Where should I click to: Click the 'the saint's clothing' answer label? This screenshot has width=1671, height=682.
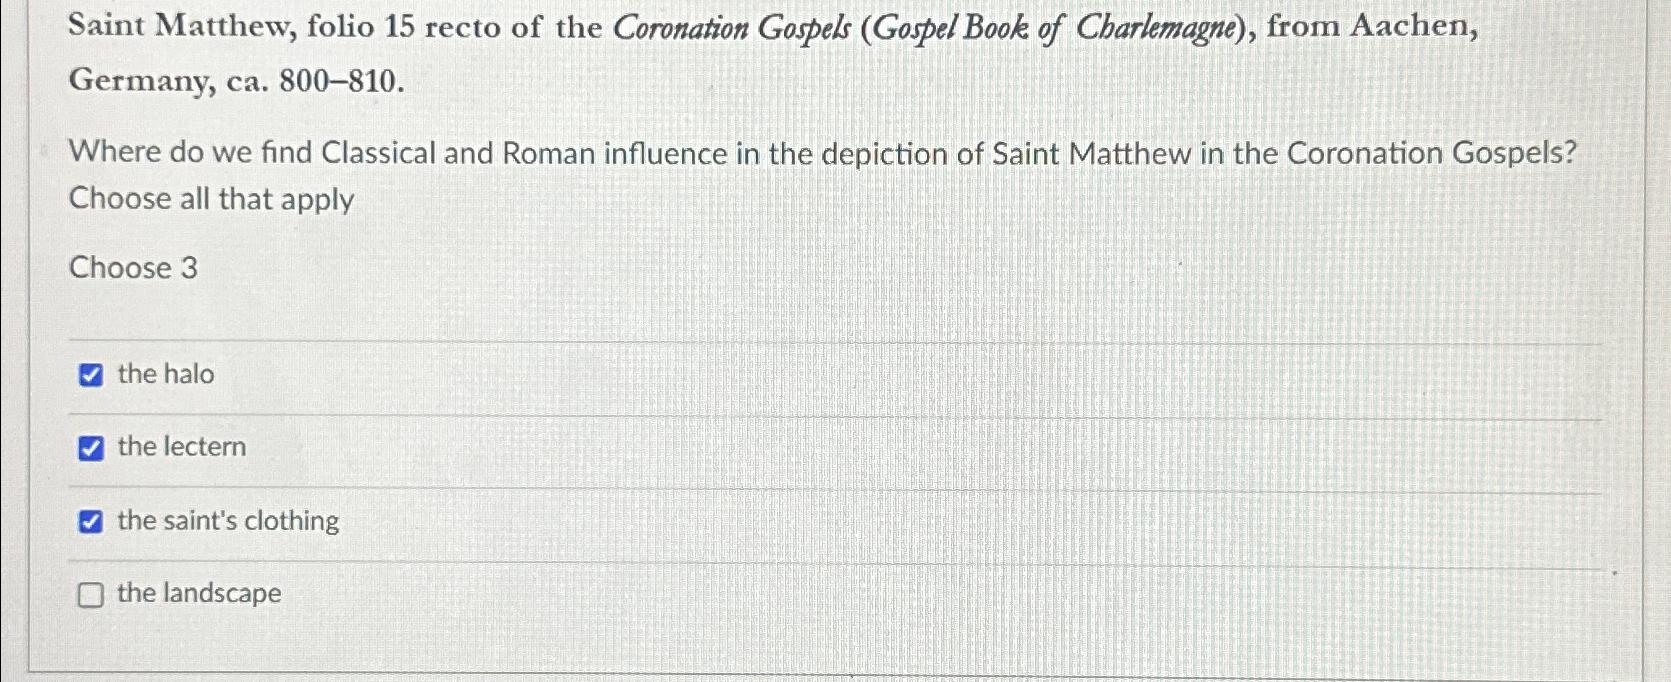[228, 521]
